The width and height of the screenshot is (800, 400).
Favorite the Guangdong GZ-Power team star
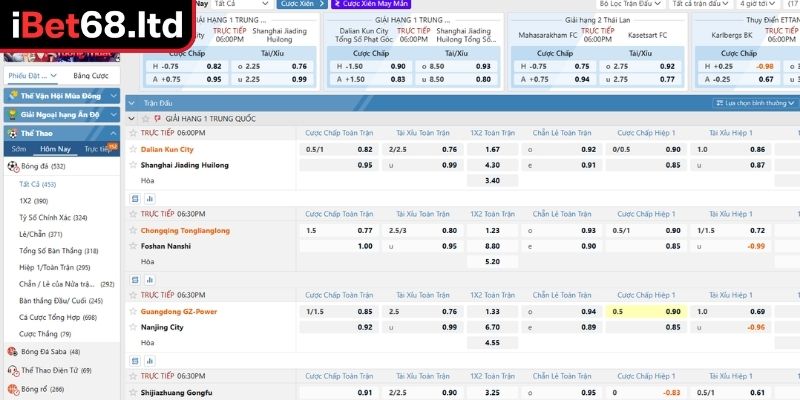(133, 311)
